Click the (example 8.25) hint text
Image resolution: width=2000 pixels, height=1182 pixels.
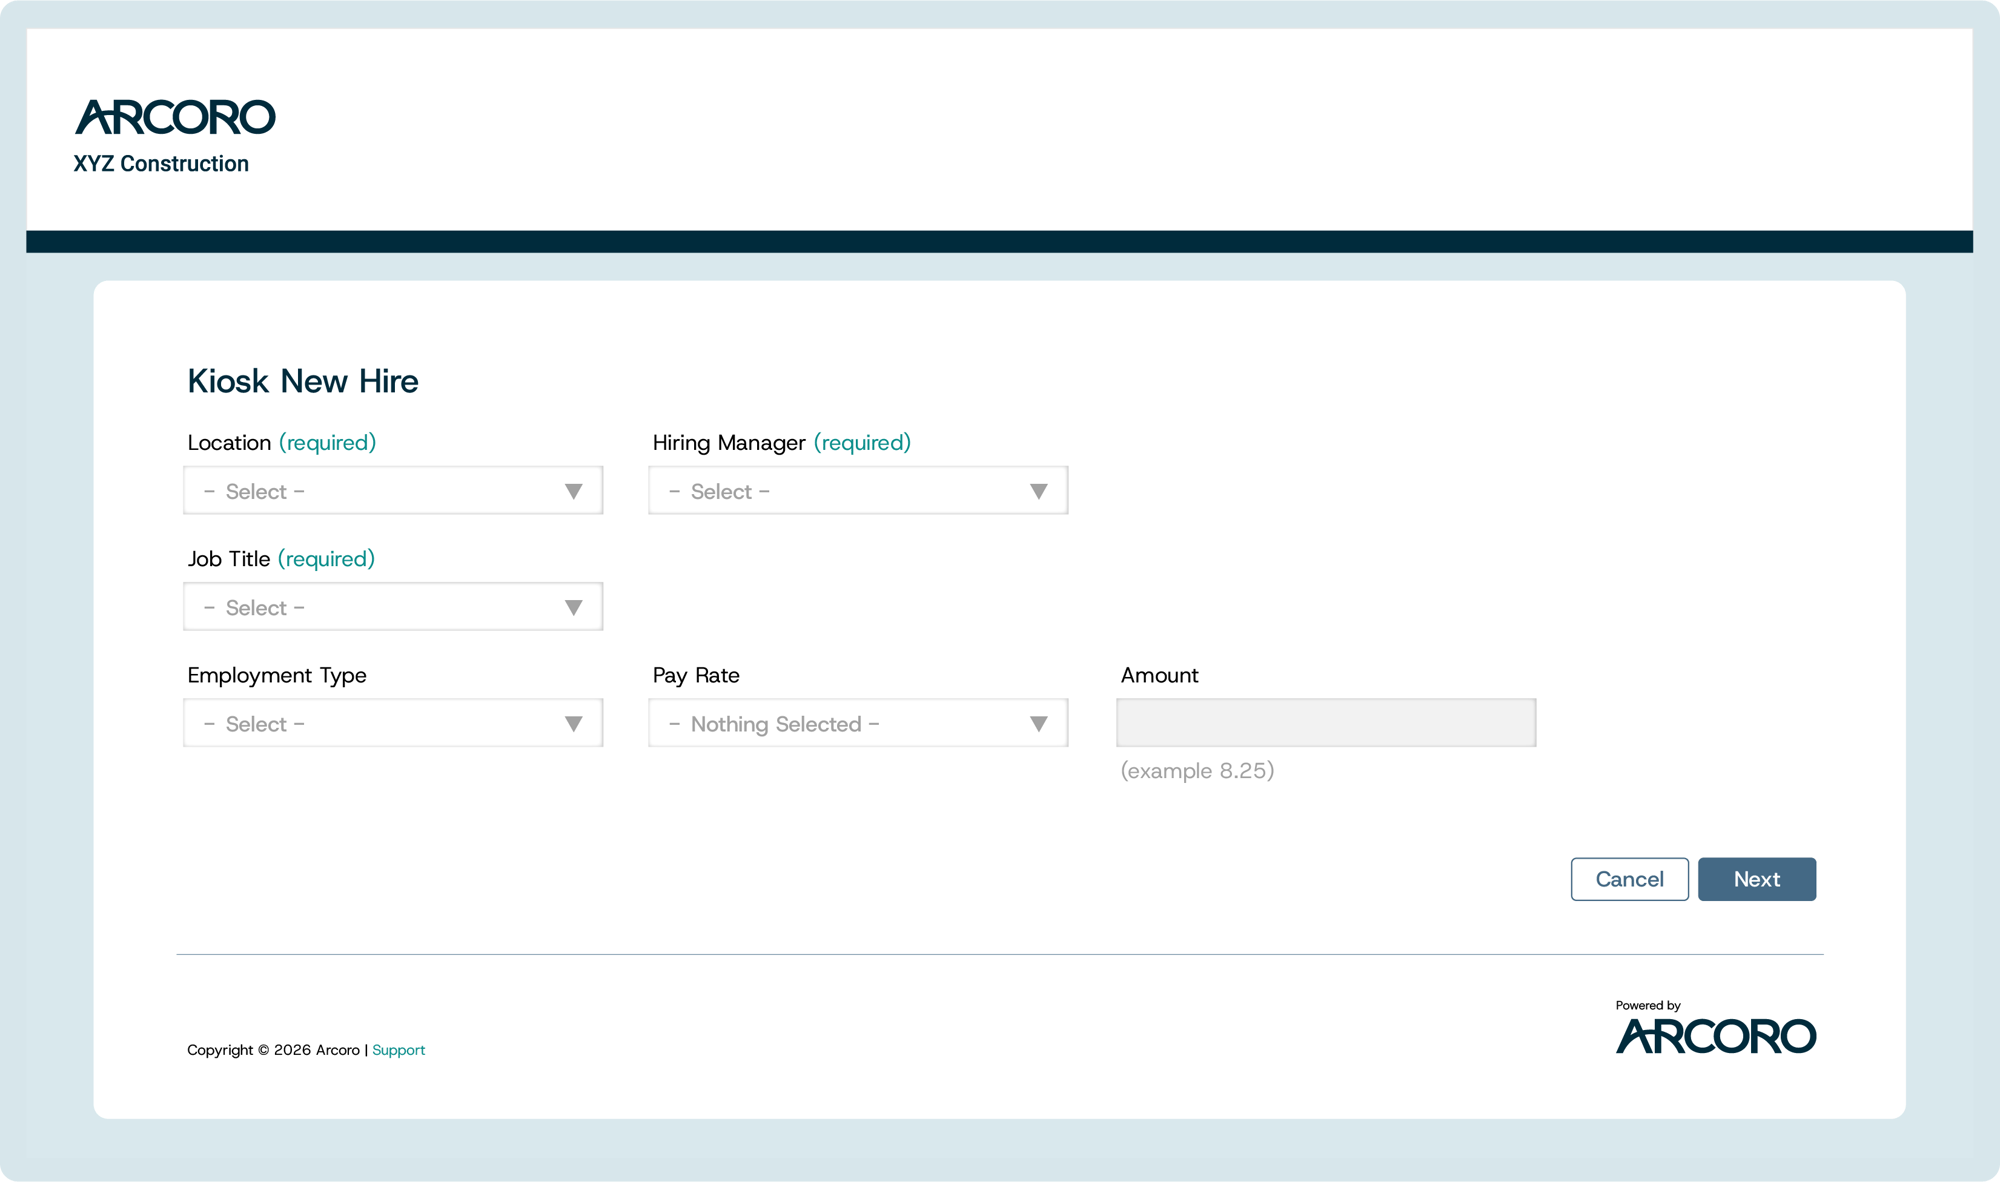tap(1197, 771)
